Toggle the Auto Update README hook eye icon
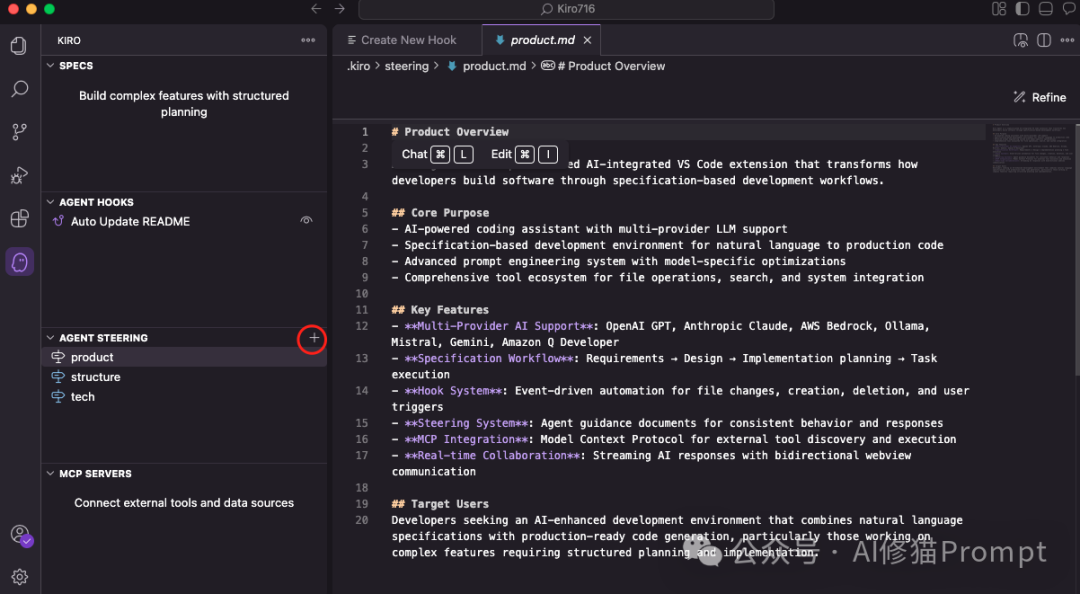Image resolution: width=1080 pixels, height=594 pixels. 307,221
